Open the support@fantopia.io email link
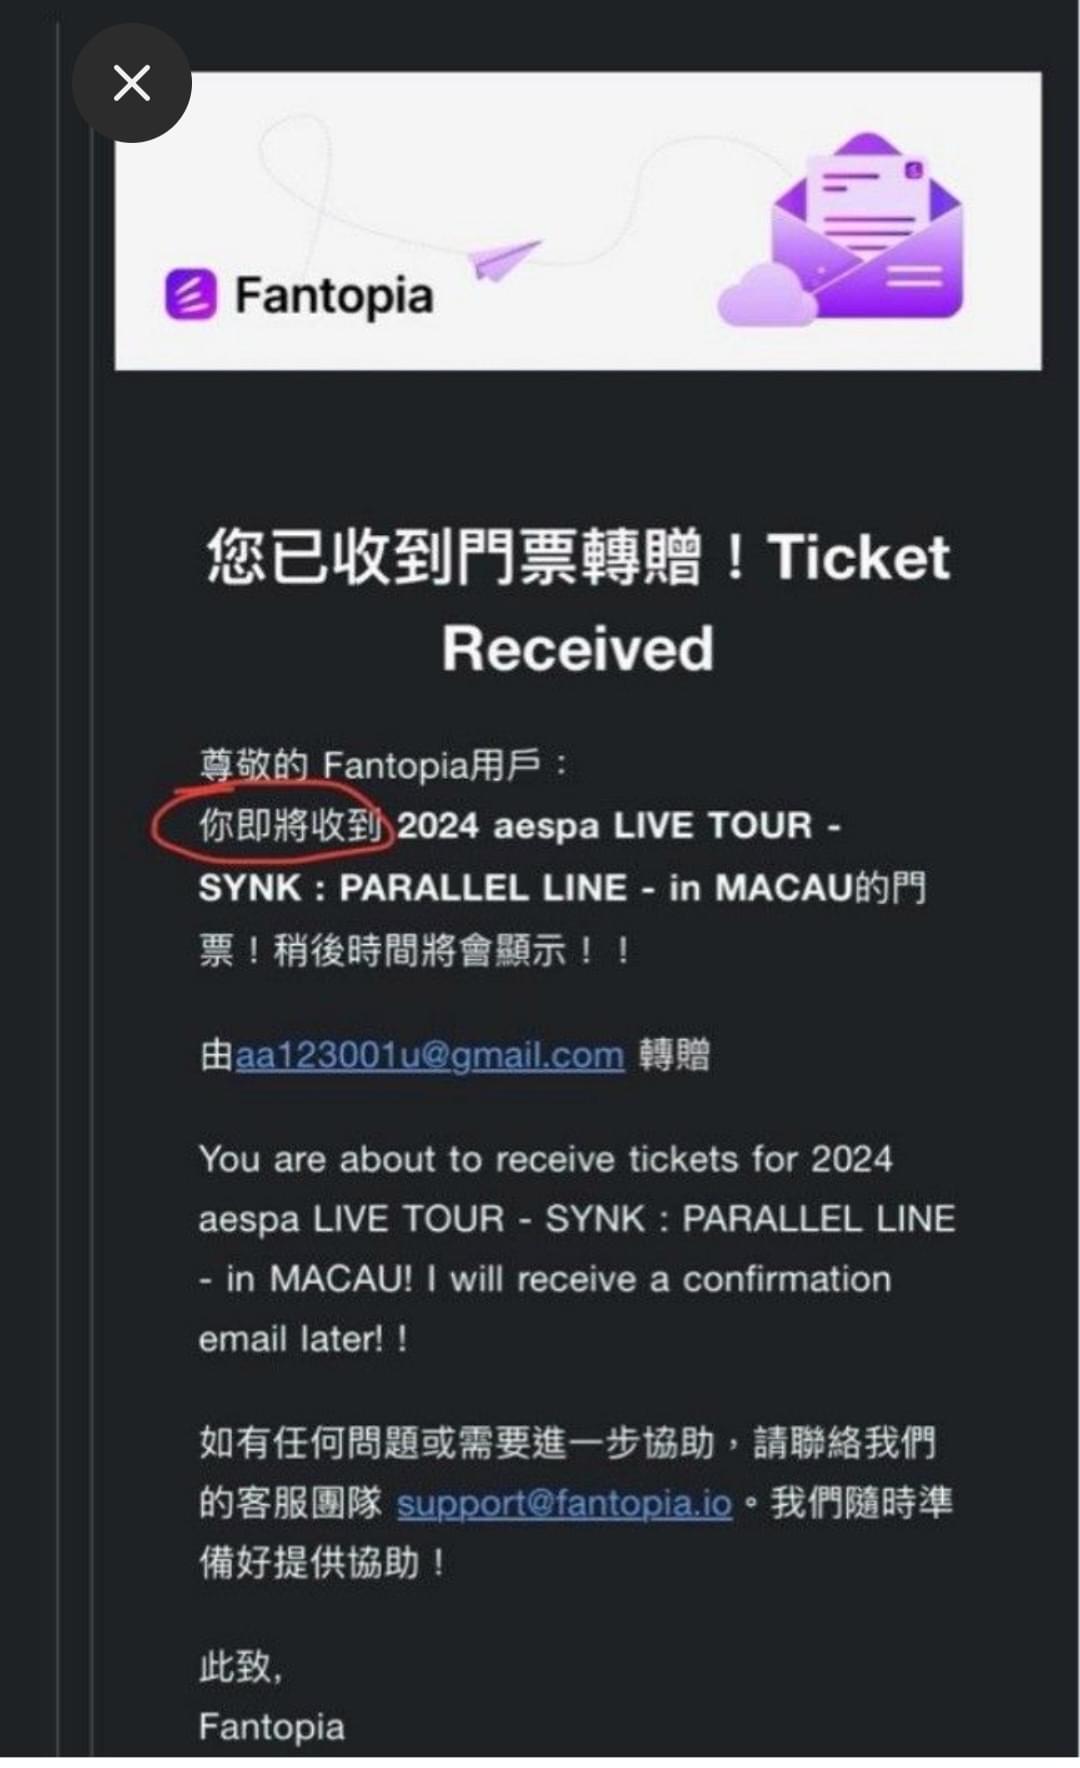The width and height of the screenshot is (1080, 1768). click(564, 1503)
